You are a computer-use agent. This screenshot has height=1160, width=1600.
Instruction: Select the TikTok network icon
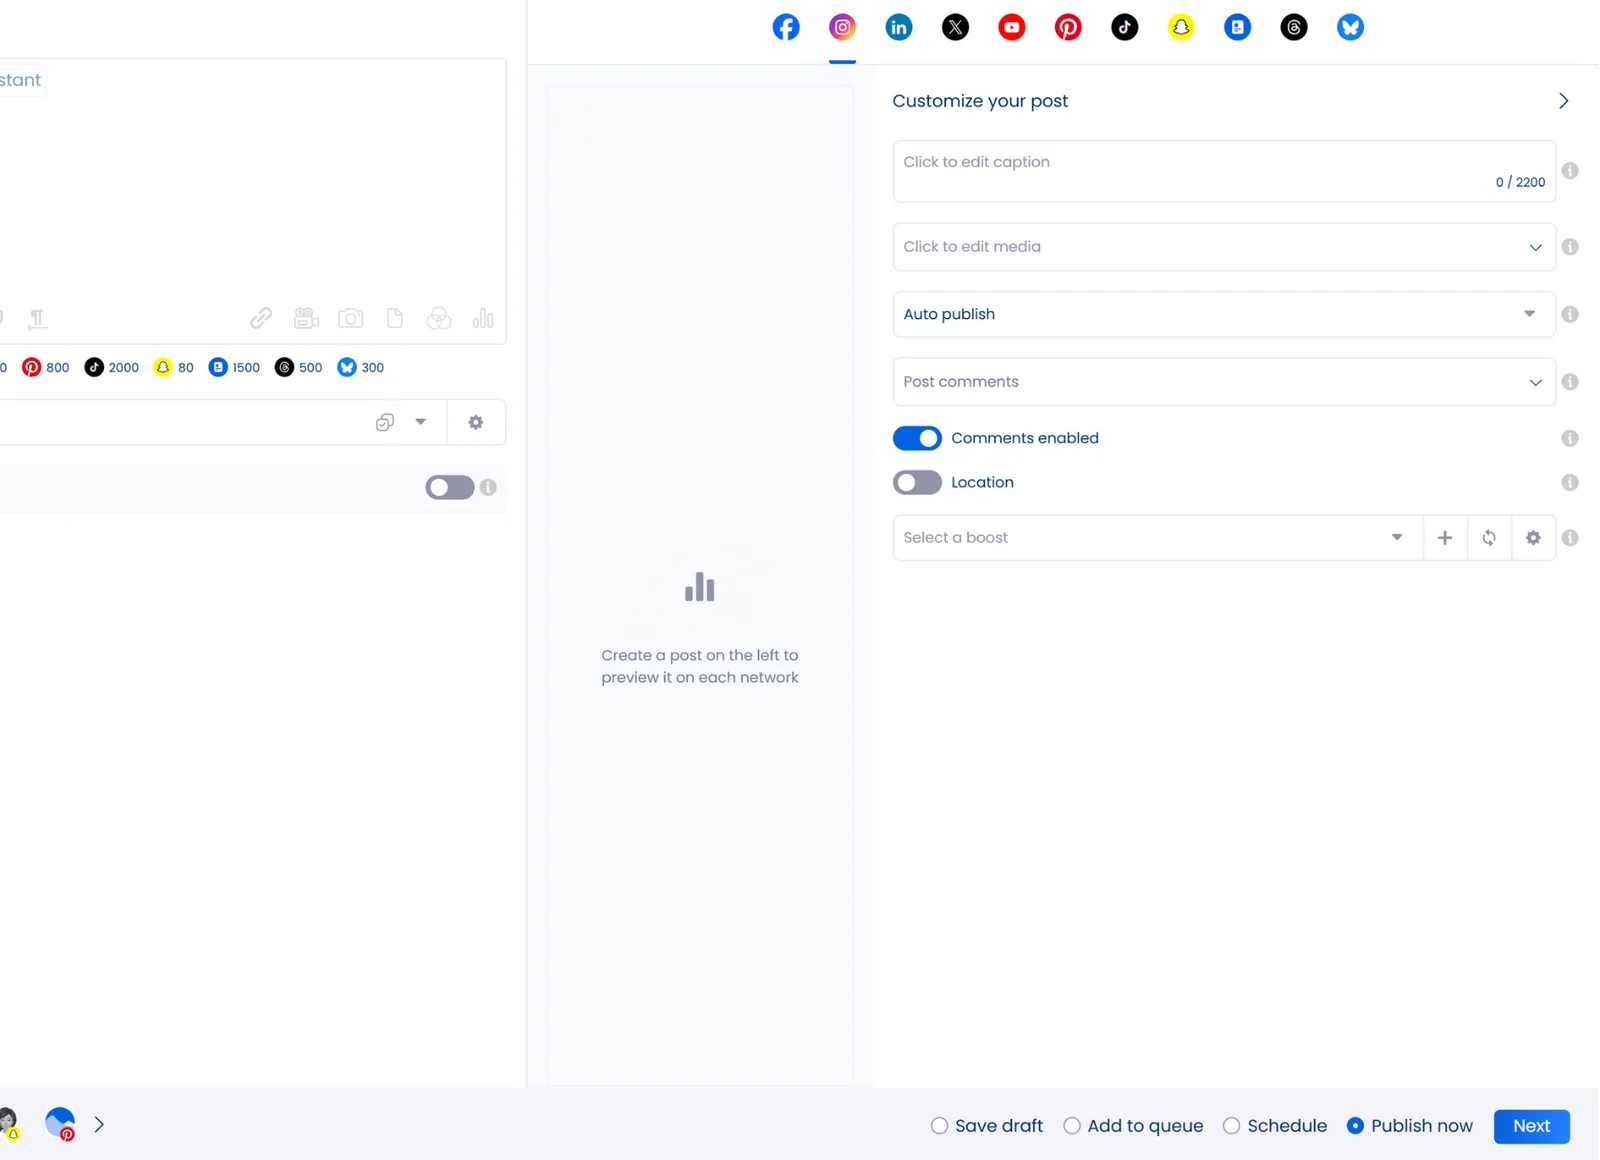[1124, 27]
